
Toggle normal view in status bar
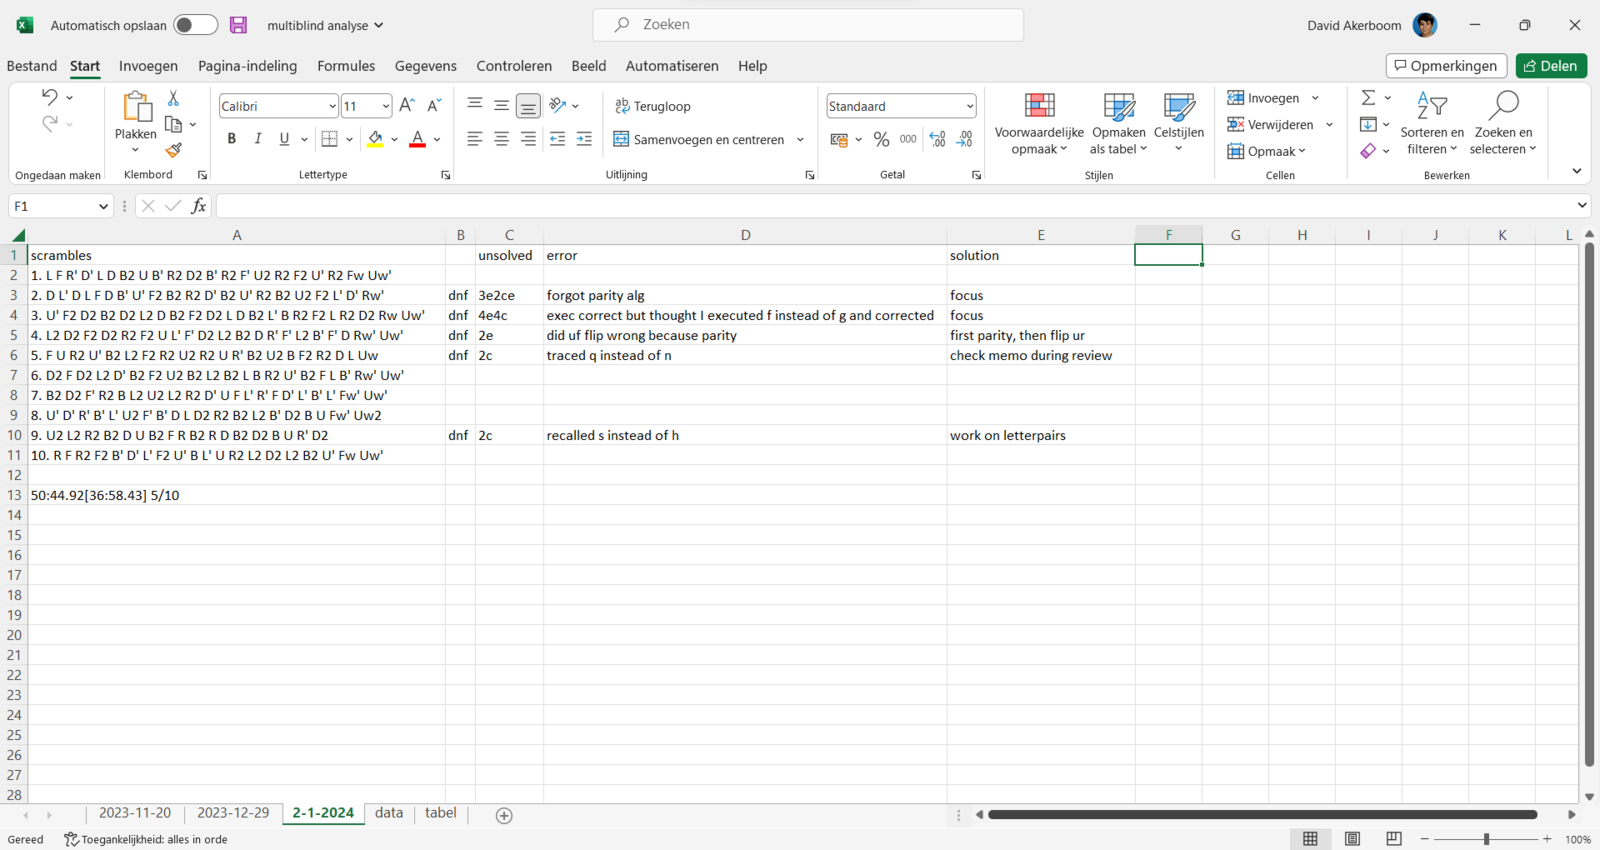[1310, 839]
